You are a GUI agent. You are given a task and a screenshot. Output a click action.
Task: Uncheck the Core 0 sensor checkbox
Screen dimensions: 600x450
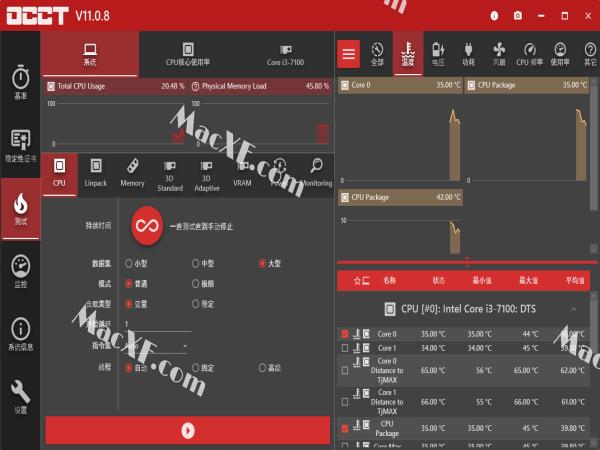pyautogui.click(x=345, y=334)
